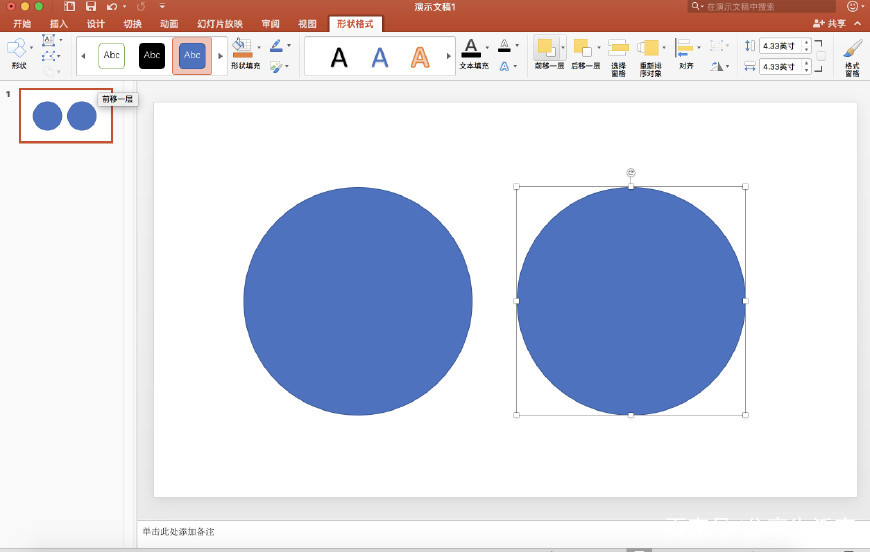Select the black Abc shape style
This screenshot has height=552, width=870.
[152, 56]
